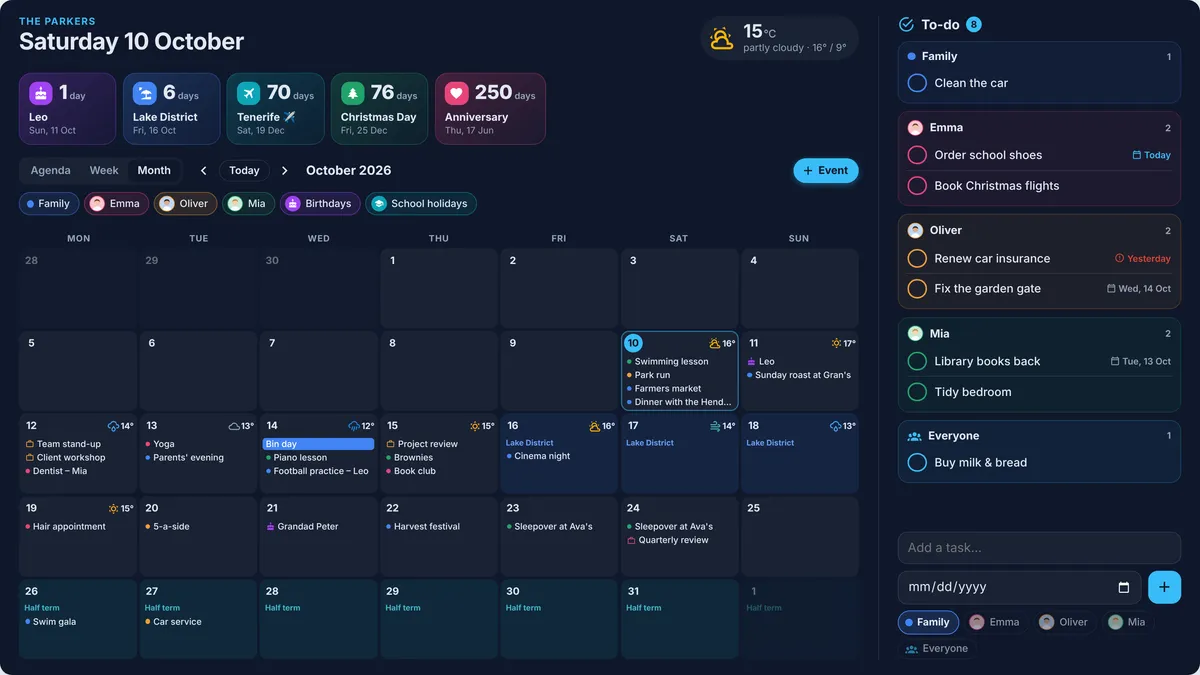Screen dimensions: 1200x675
Task: Toggle the School holidays calendar filter
Action: (421, 204)
